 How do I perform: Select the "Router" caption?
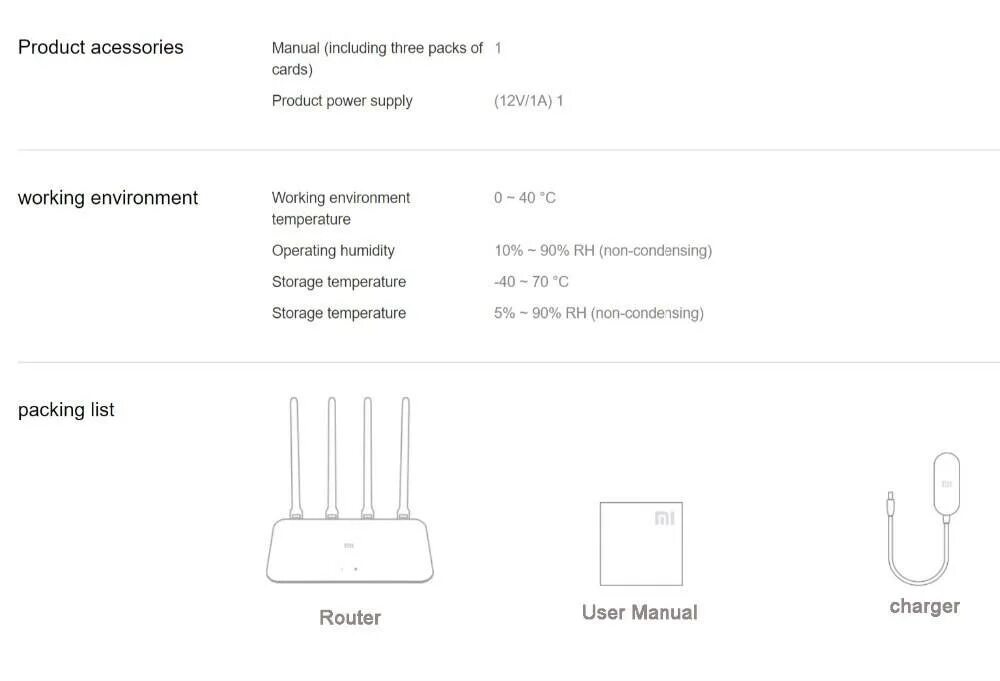[x=350, y=618]
